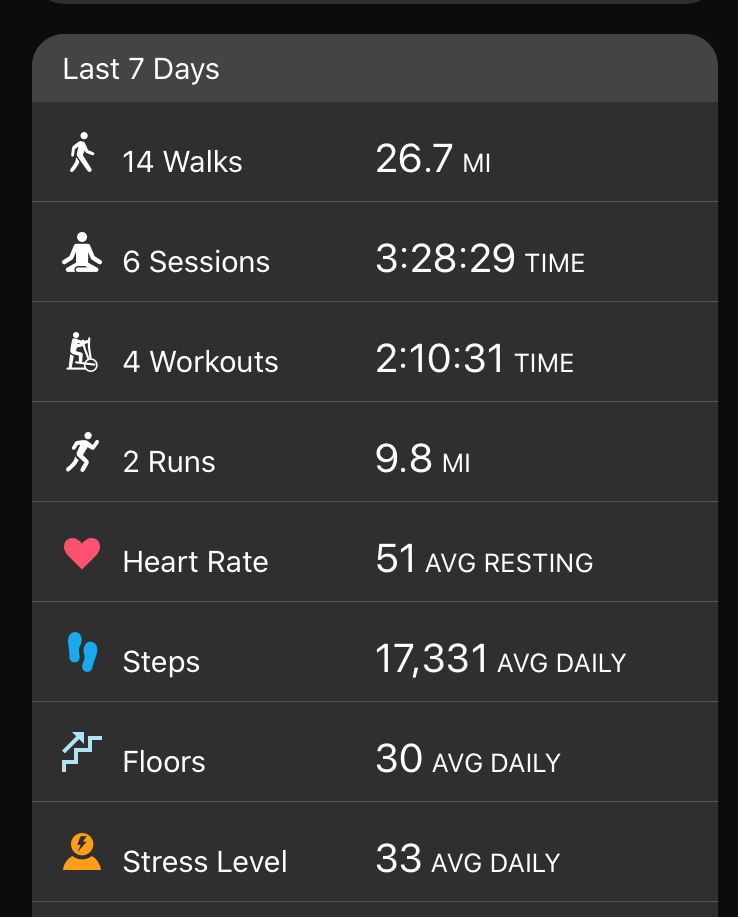Tap the blue footprints steps icon
The image size is (738, 917).
click(82, 652)
